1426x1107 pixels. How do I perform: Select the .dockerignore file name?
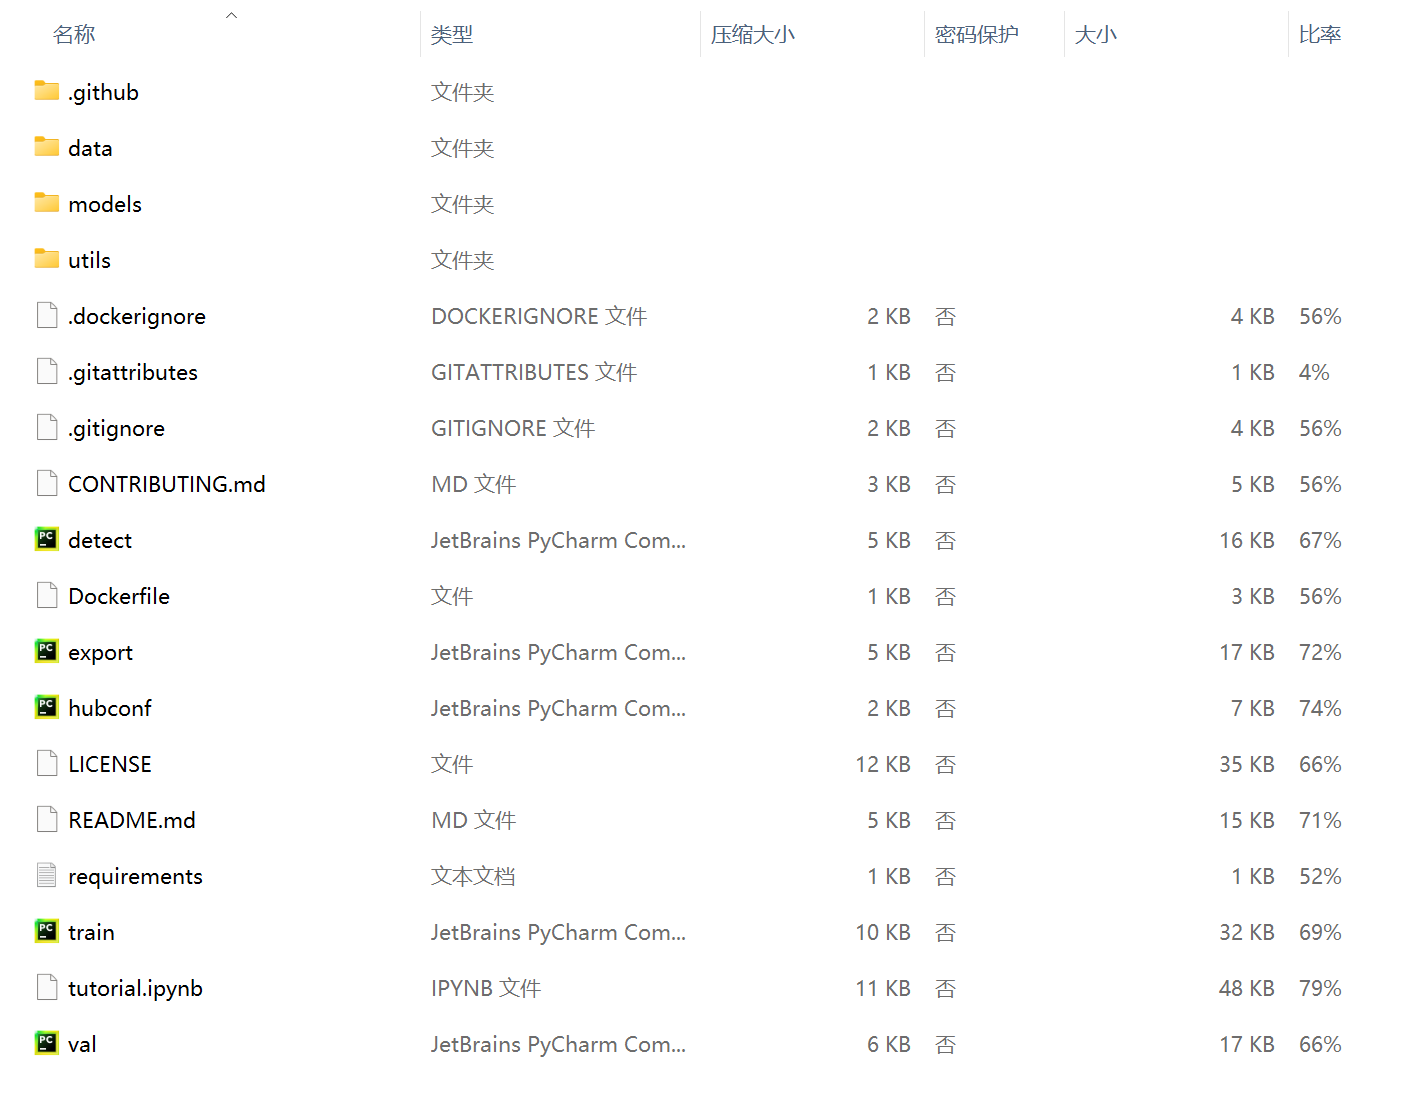pyautogui.click(x=137, y=316)
